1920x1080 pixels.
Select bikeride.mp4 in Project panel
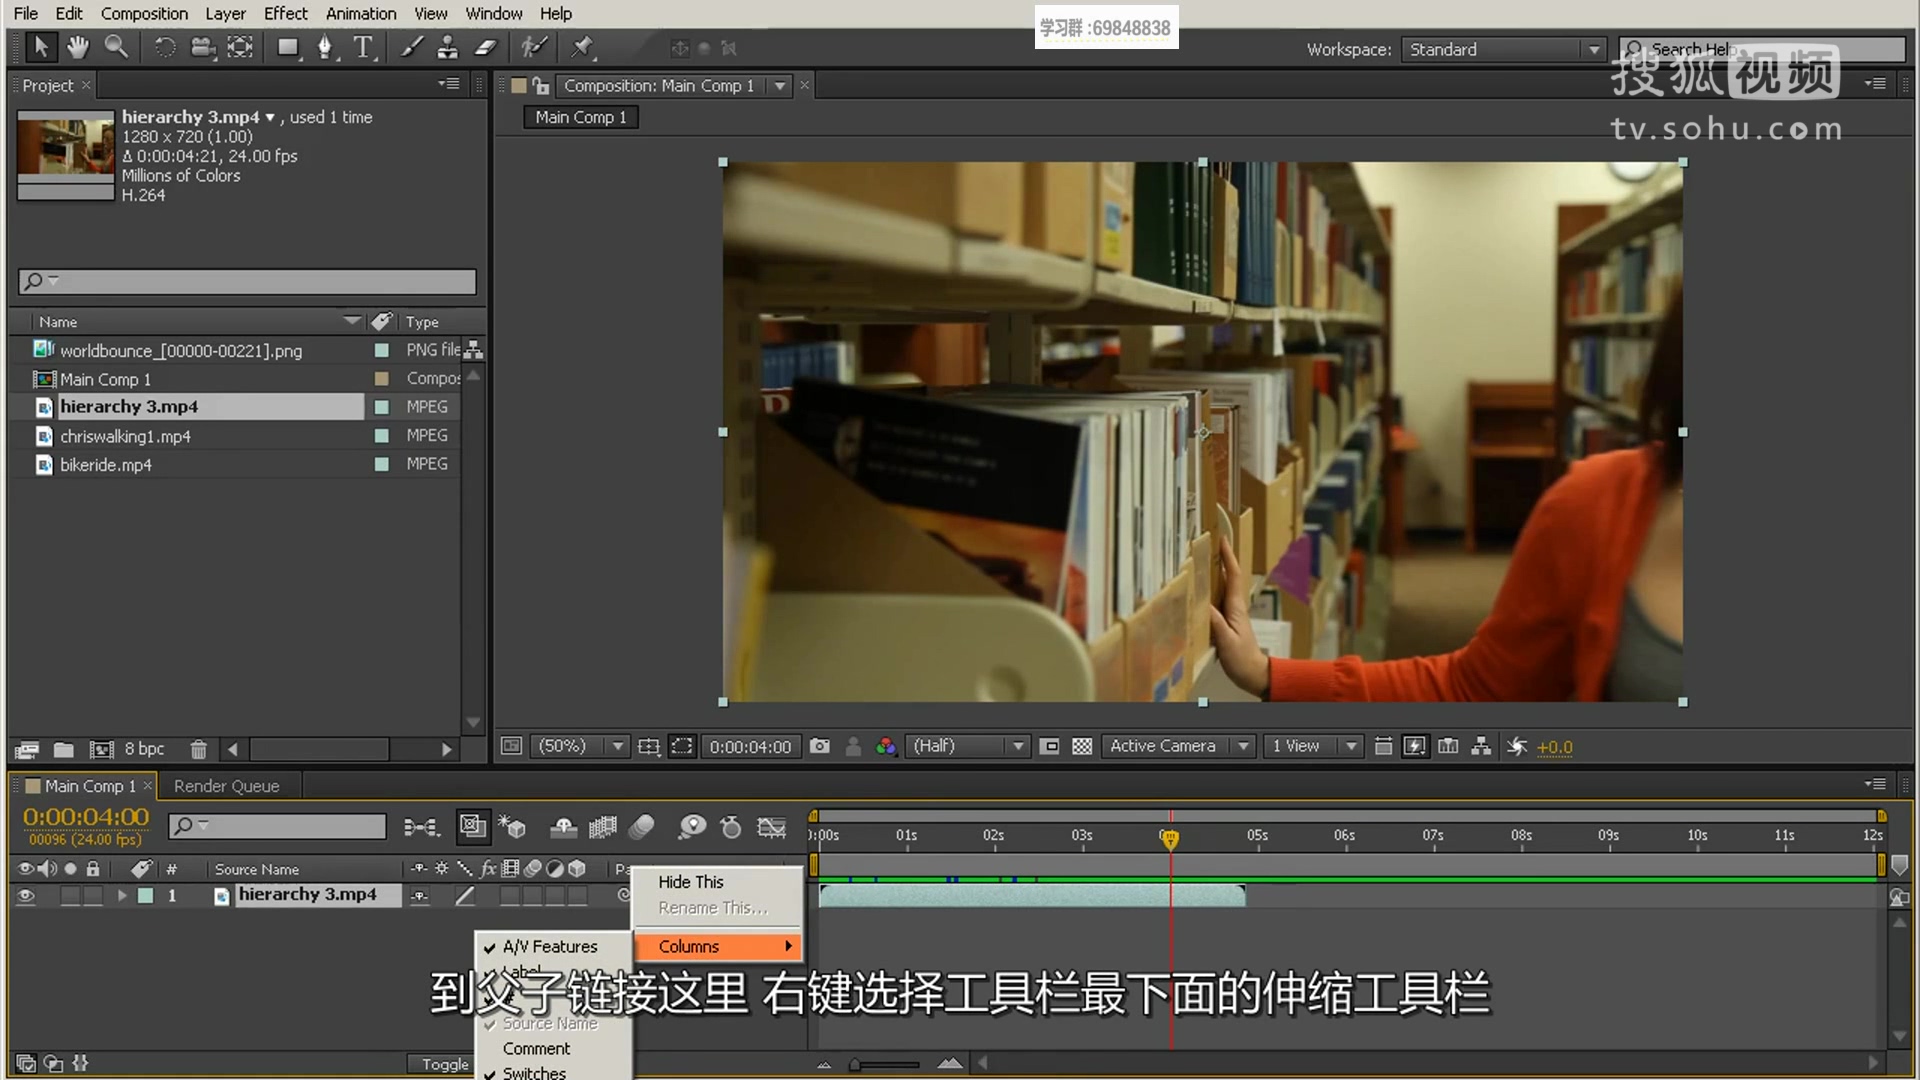pos(106,465)
